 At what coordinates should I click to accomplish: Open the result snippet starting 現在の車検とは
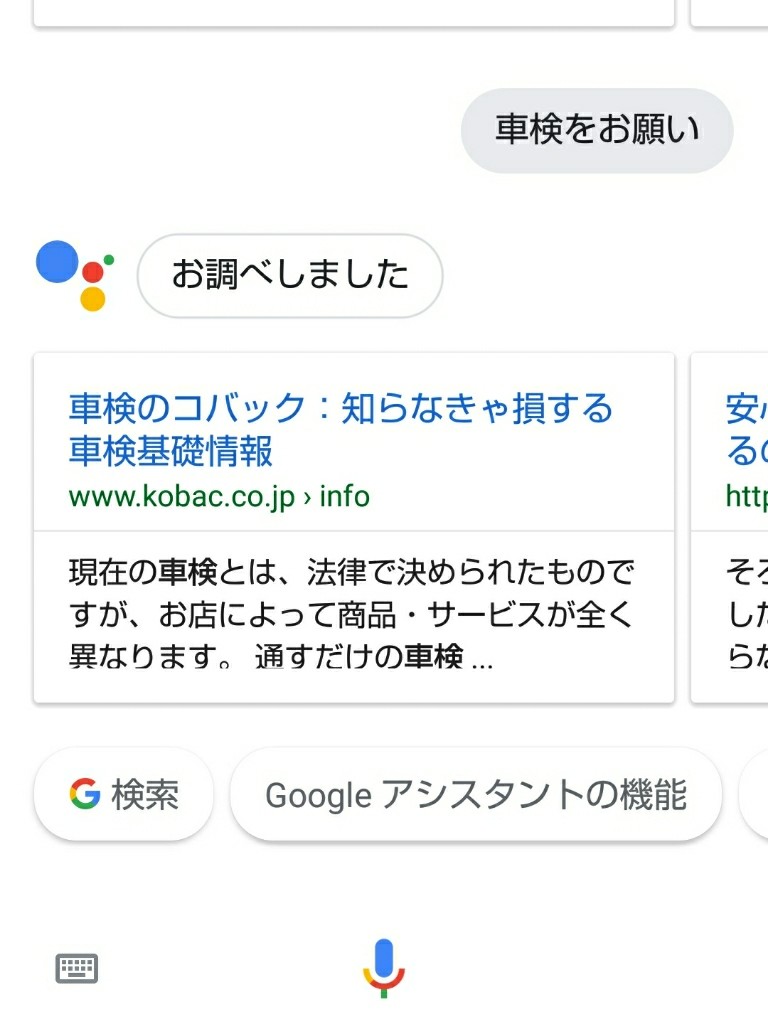pyautogui.click(x=352, y=614)
